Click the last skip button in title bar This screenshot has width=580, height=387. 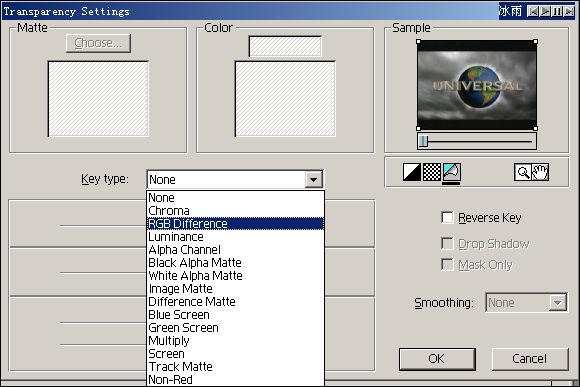pyautogui.click(x=569, y=11)
